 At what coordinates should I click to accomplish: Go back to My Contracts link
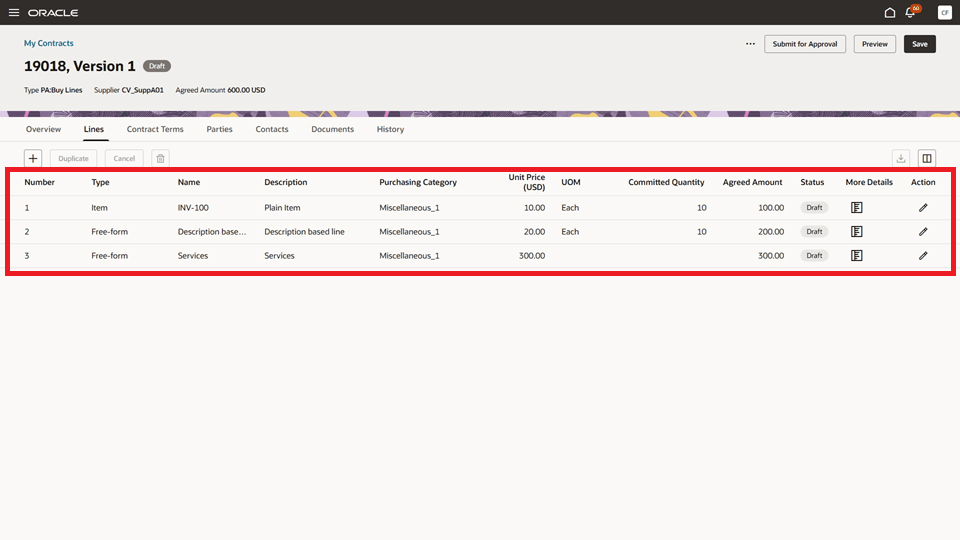tap(48, 43)
